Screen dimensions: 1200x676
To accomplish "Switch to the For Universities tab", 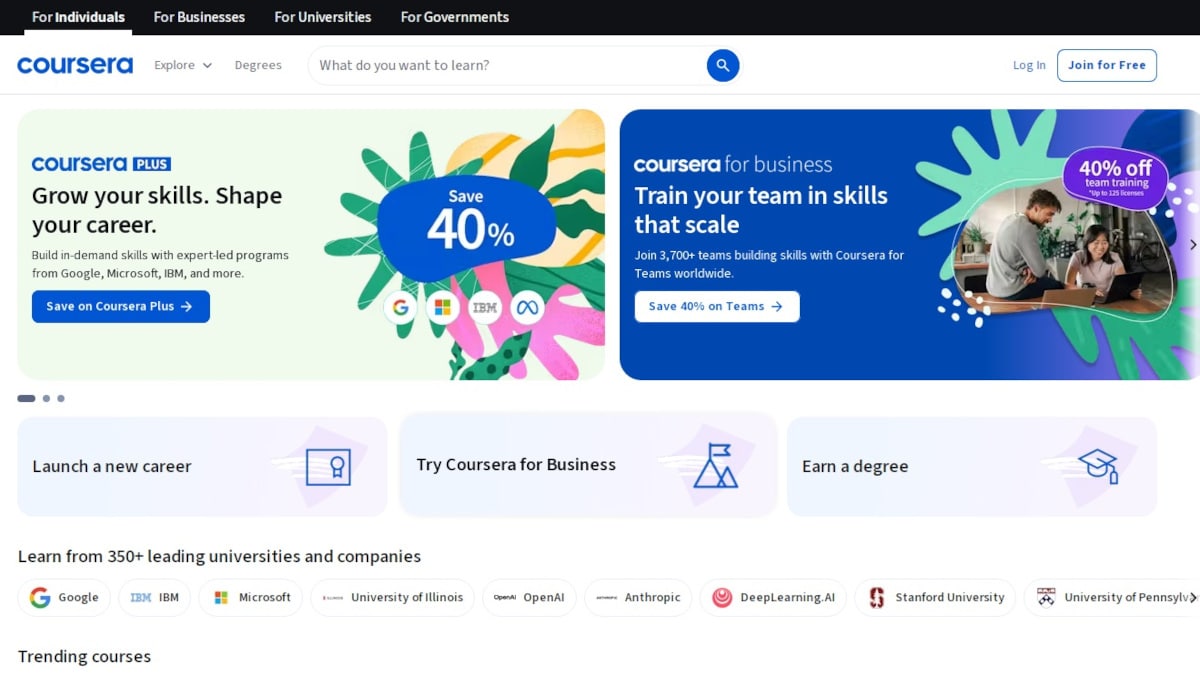I will click(x=323, y=17).
